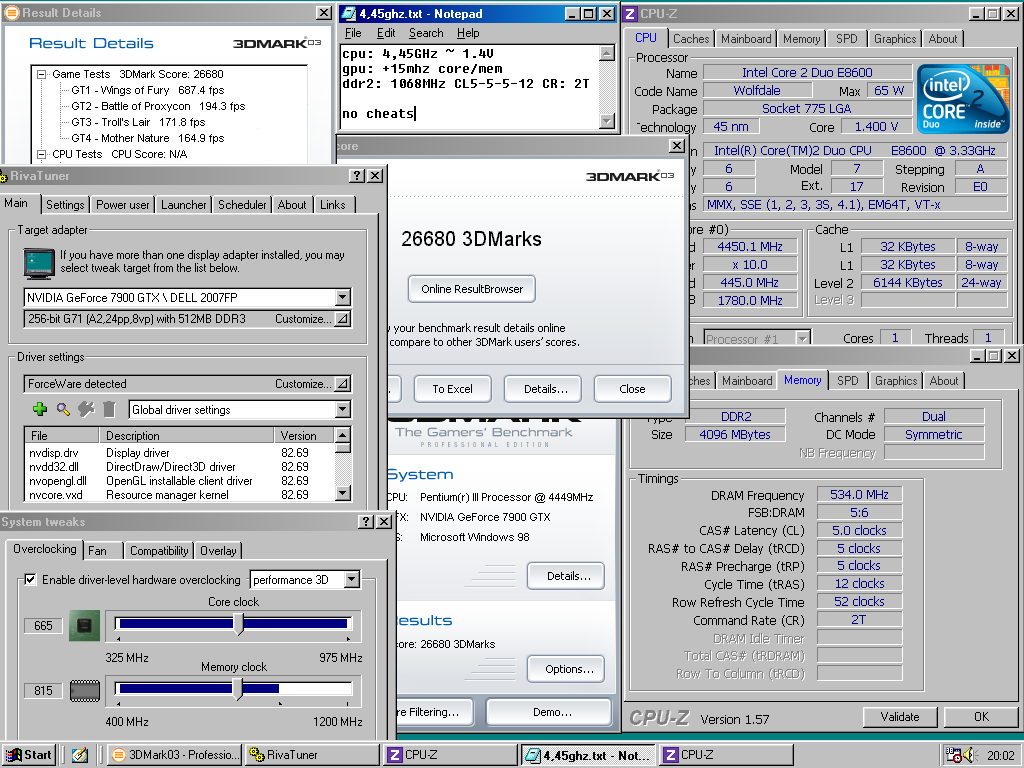Viewport: 1024px width, 768px height.
Task: Click the quick launch icon next to Start
Action: click(80, 755)
